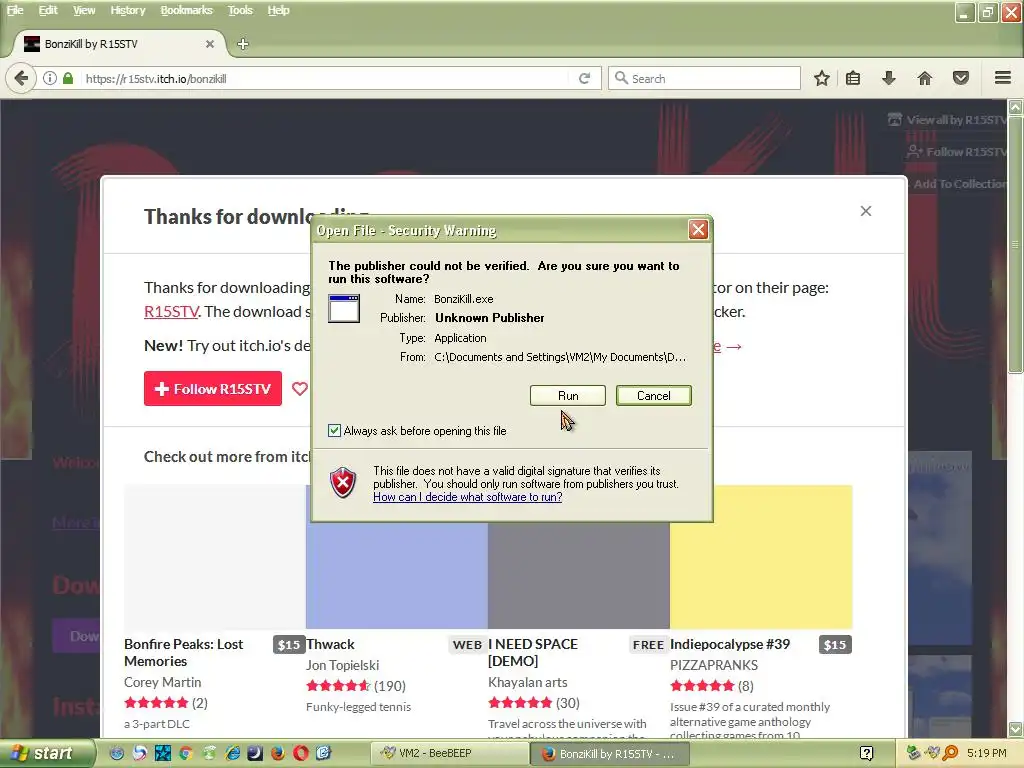Open the Firefox hamburger menu
The height and width of the screenshot is (768, 1024).
pos(1003,78)
